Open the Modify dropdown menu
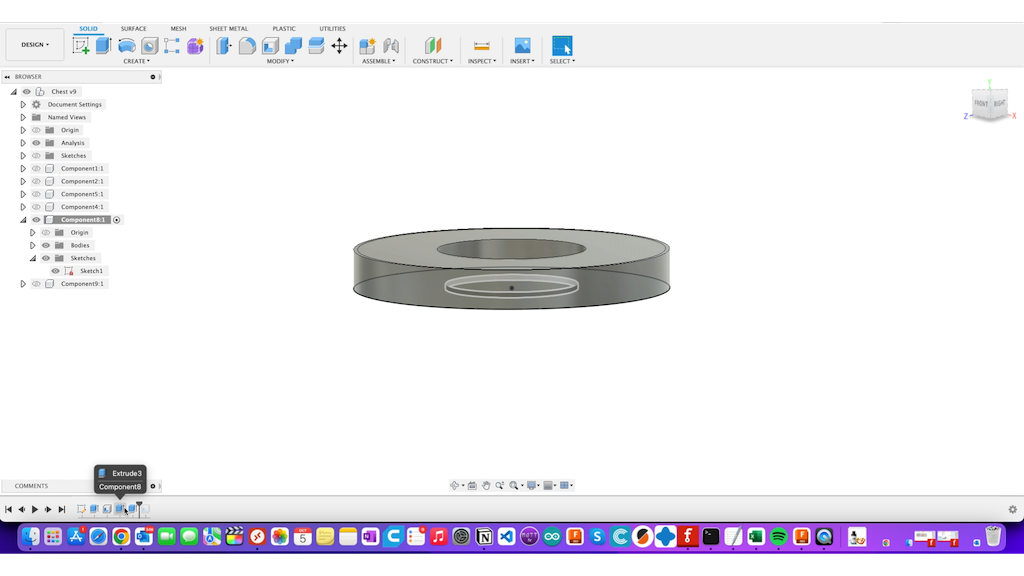This screenshot has height=576, width=1024. [280, 61]
